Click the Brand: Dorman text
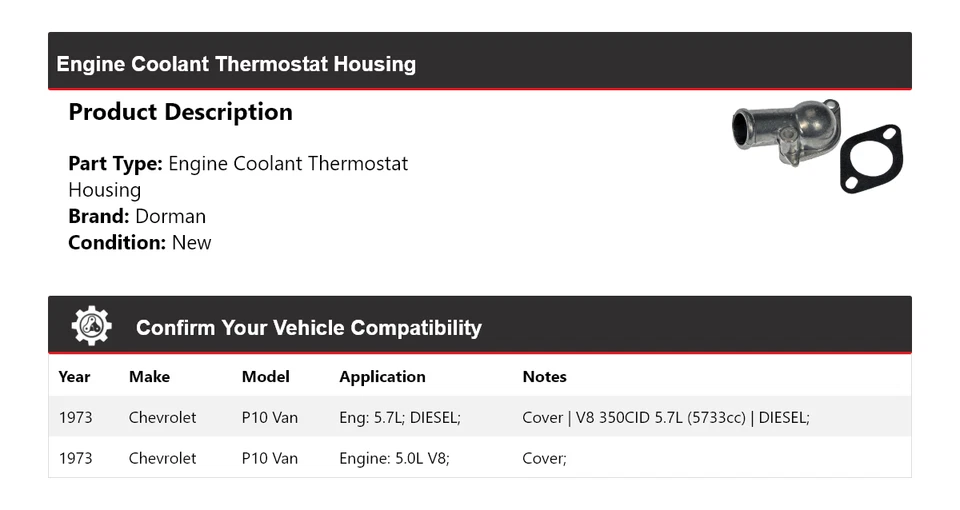 point(137,216)
